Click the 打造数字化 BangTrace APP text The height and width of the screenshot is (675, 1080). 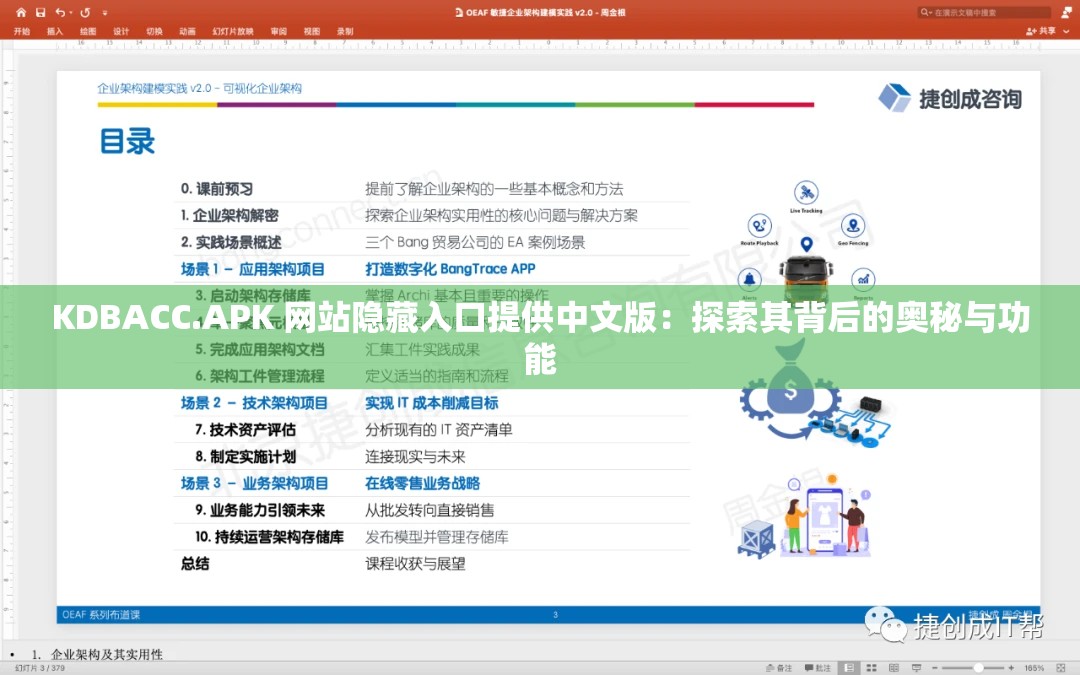(x=450, y=269)
